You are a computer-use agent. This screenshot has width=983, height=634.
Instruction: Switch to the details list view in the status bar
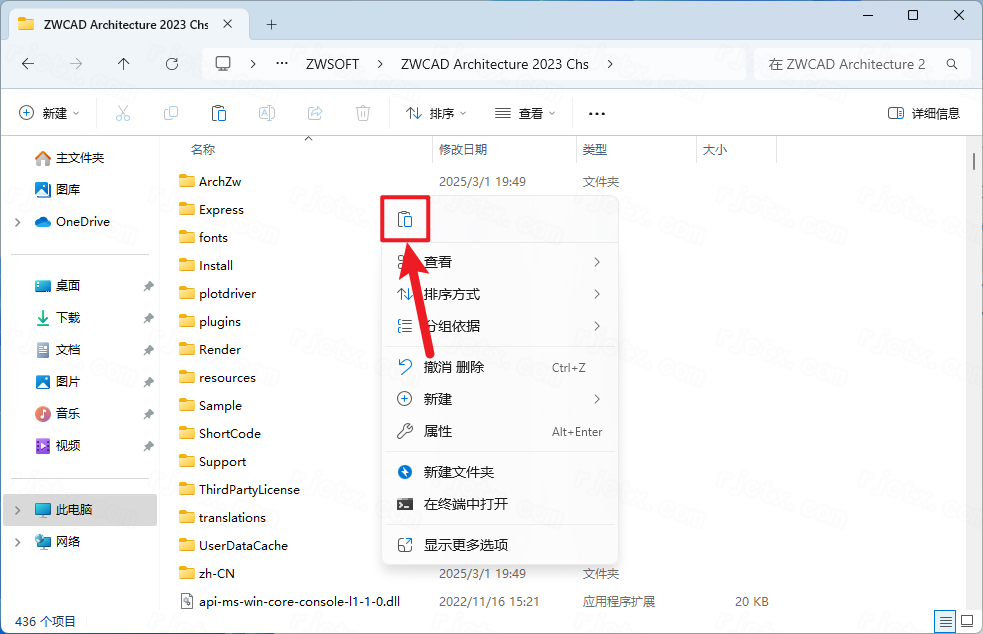944,621
